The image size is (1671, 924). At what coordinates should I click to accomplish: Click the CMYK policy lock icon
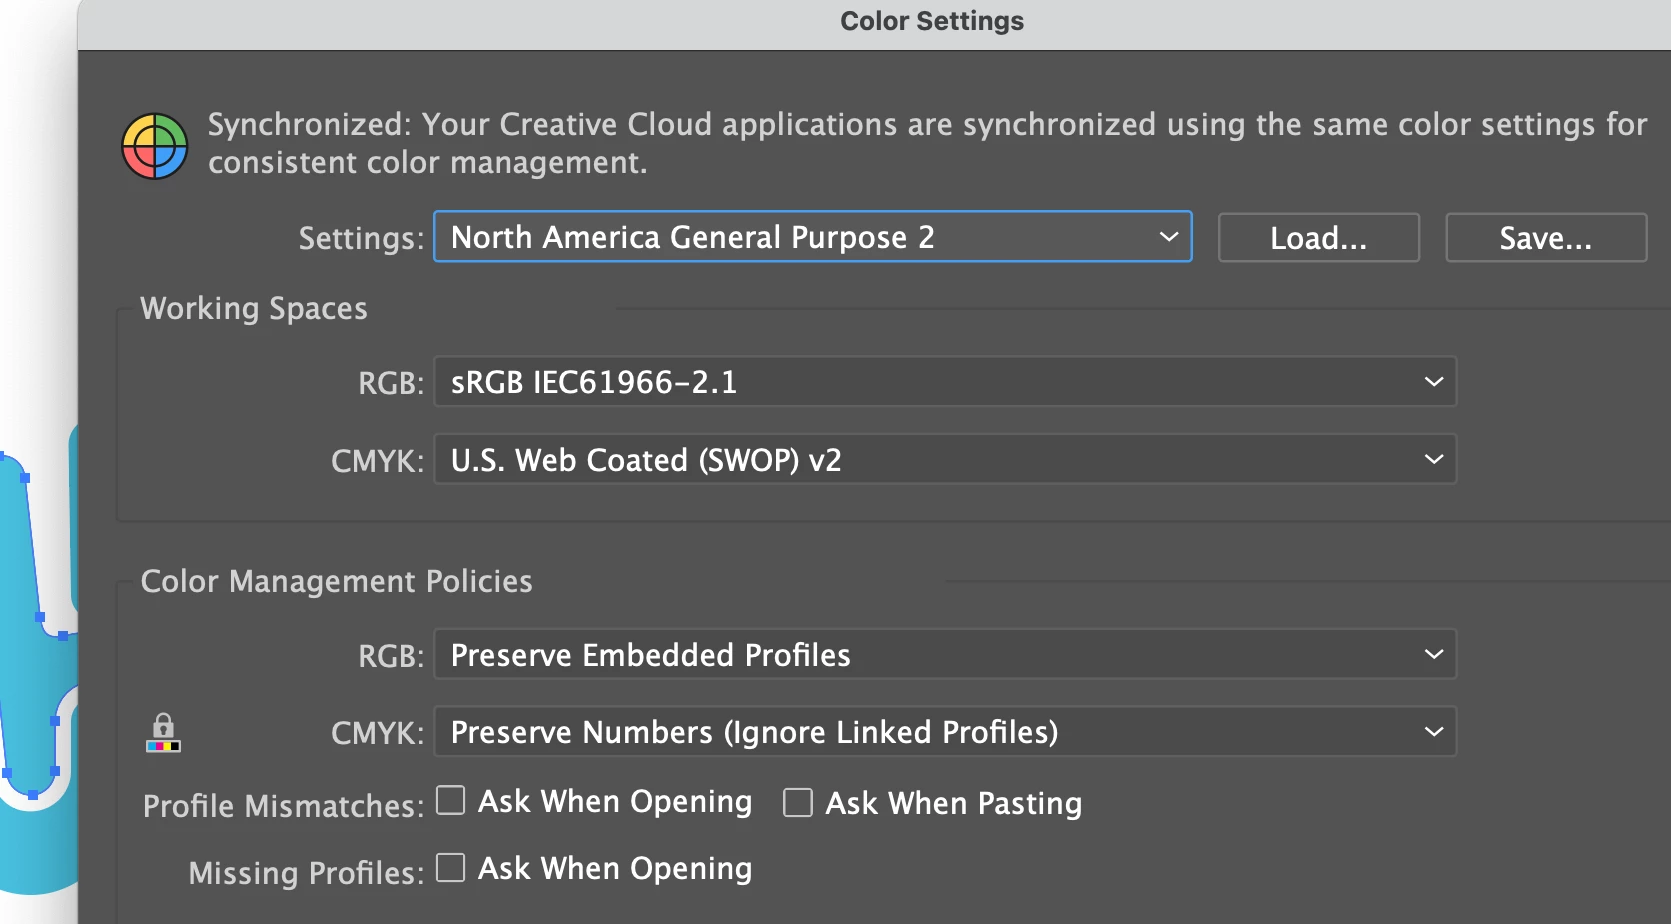163,732
